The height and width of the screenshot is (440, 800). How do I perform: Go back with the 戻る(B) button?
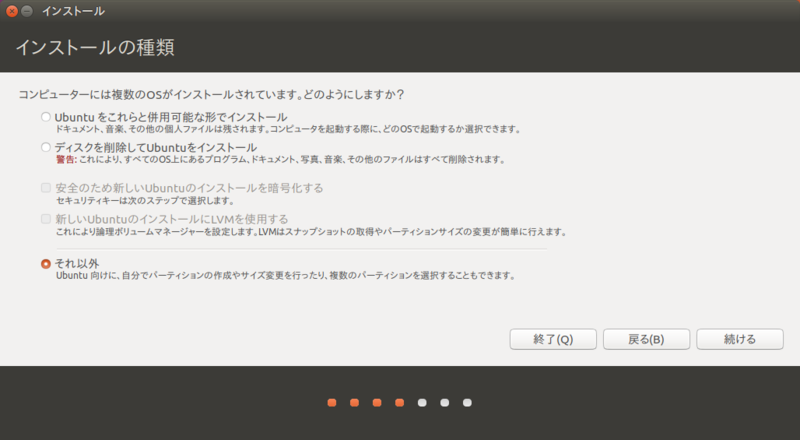[x=646, y=339]
